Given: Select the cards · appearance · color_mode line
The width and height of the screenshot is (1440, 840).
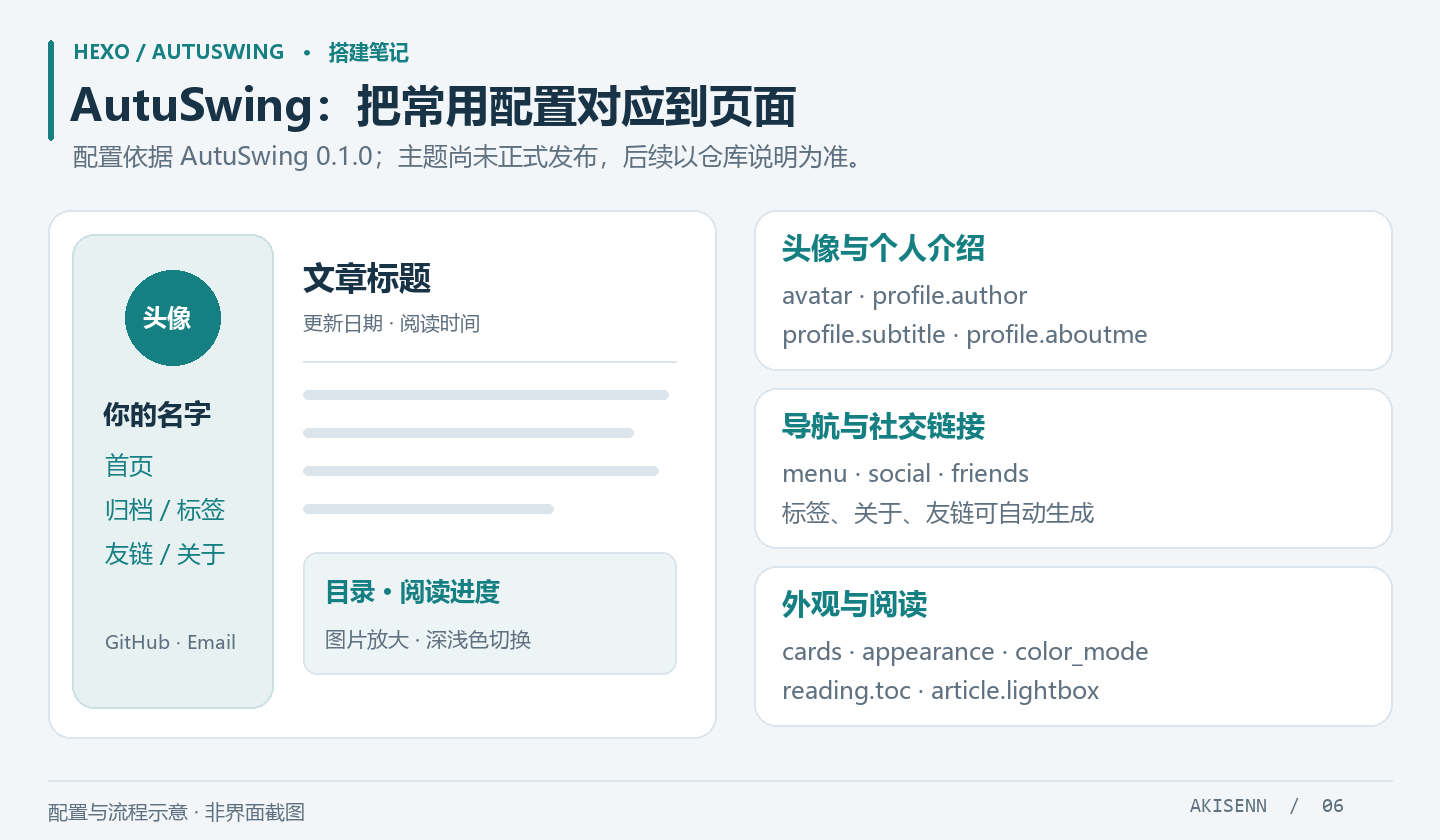Looking at the screenshot, I should click(965, 652).
